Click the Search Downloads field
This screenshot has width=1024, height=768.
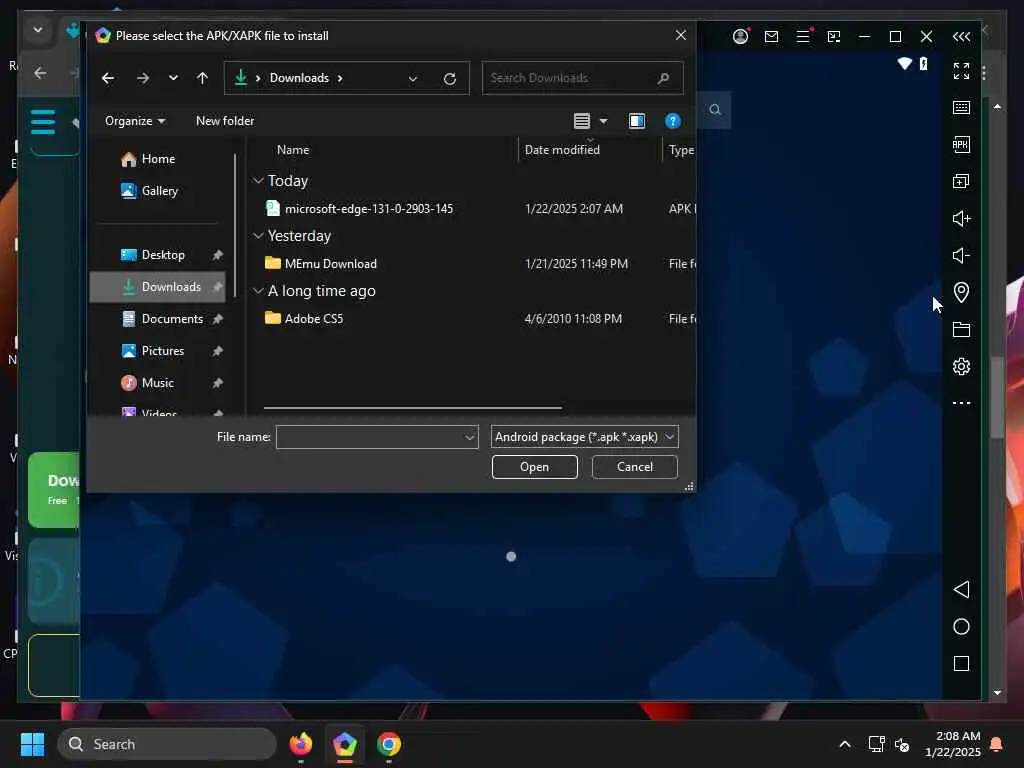pyautogui.click(x=582, y=78)
